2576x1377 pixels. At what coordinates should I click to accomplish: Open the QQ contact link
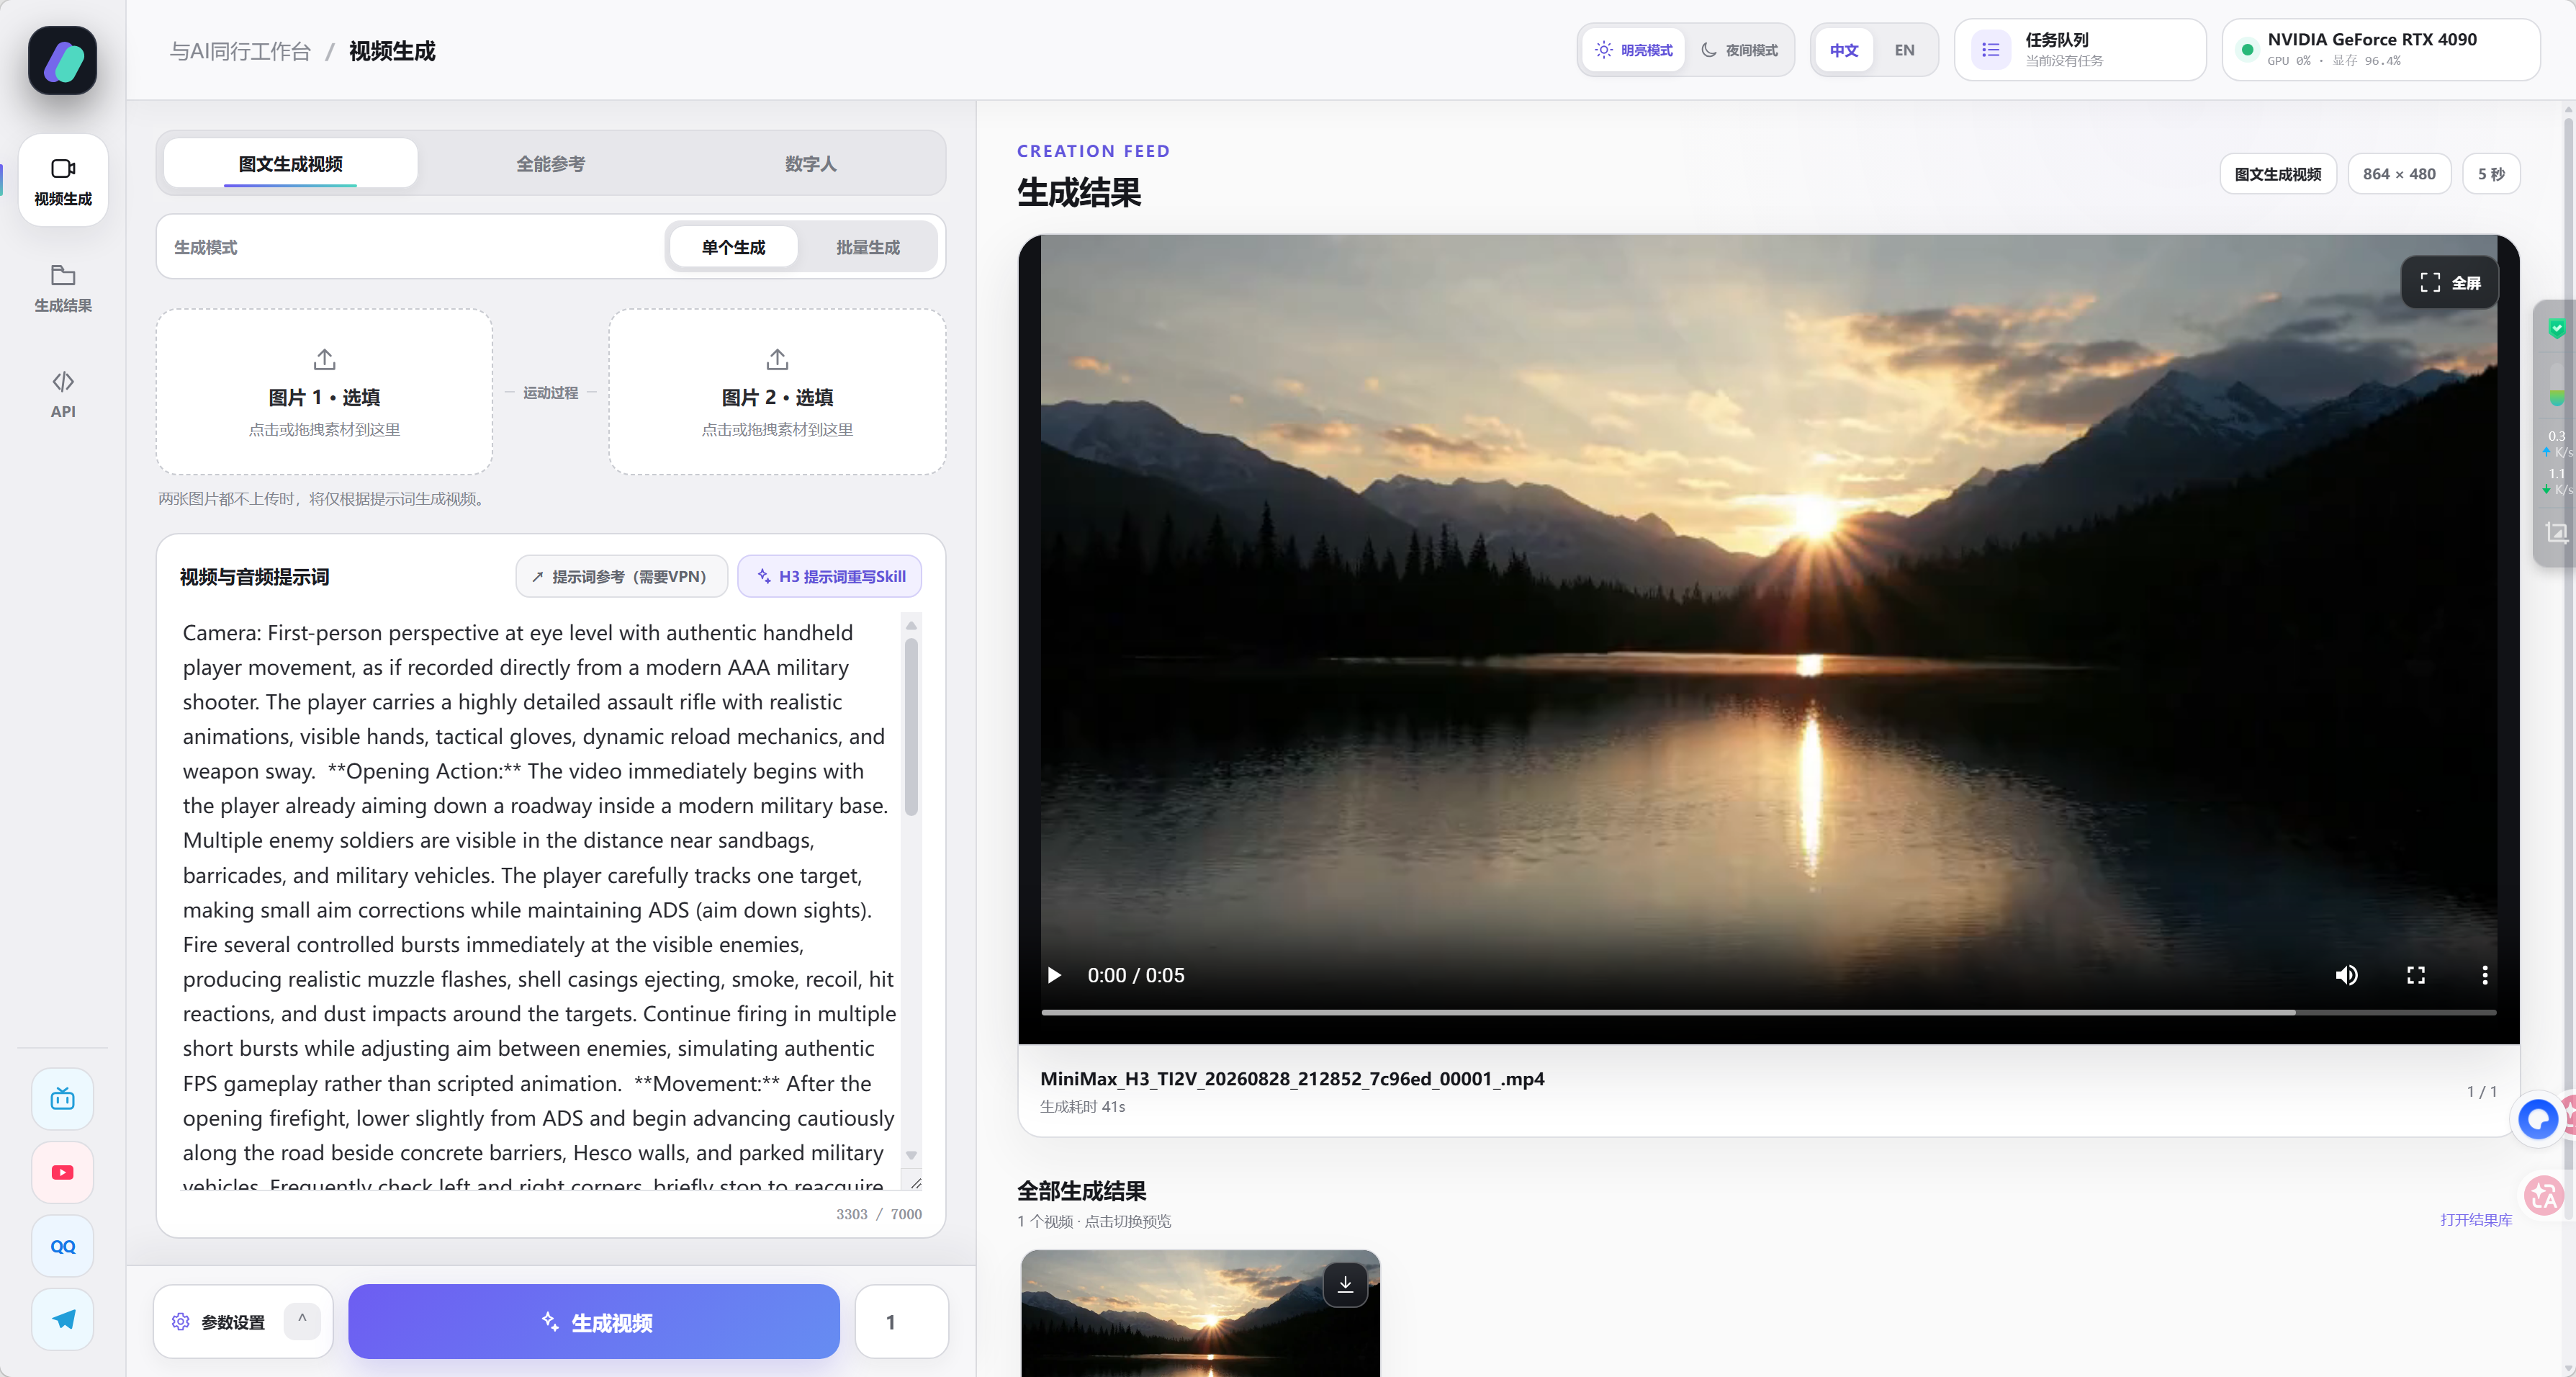tap(63, 1246)
